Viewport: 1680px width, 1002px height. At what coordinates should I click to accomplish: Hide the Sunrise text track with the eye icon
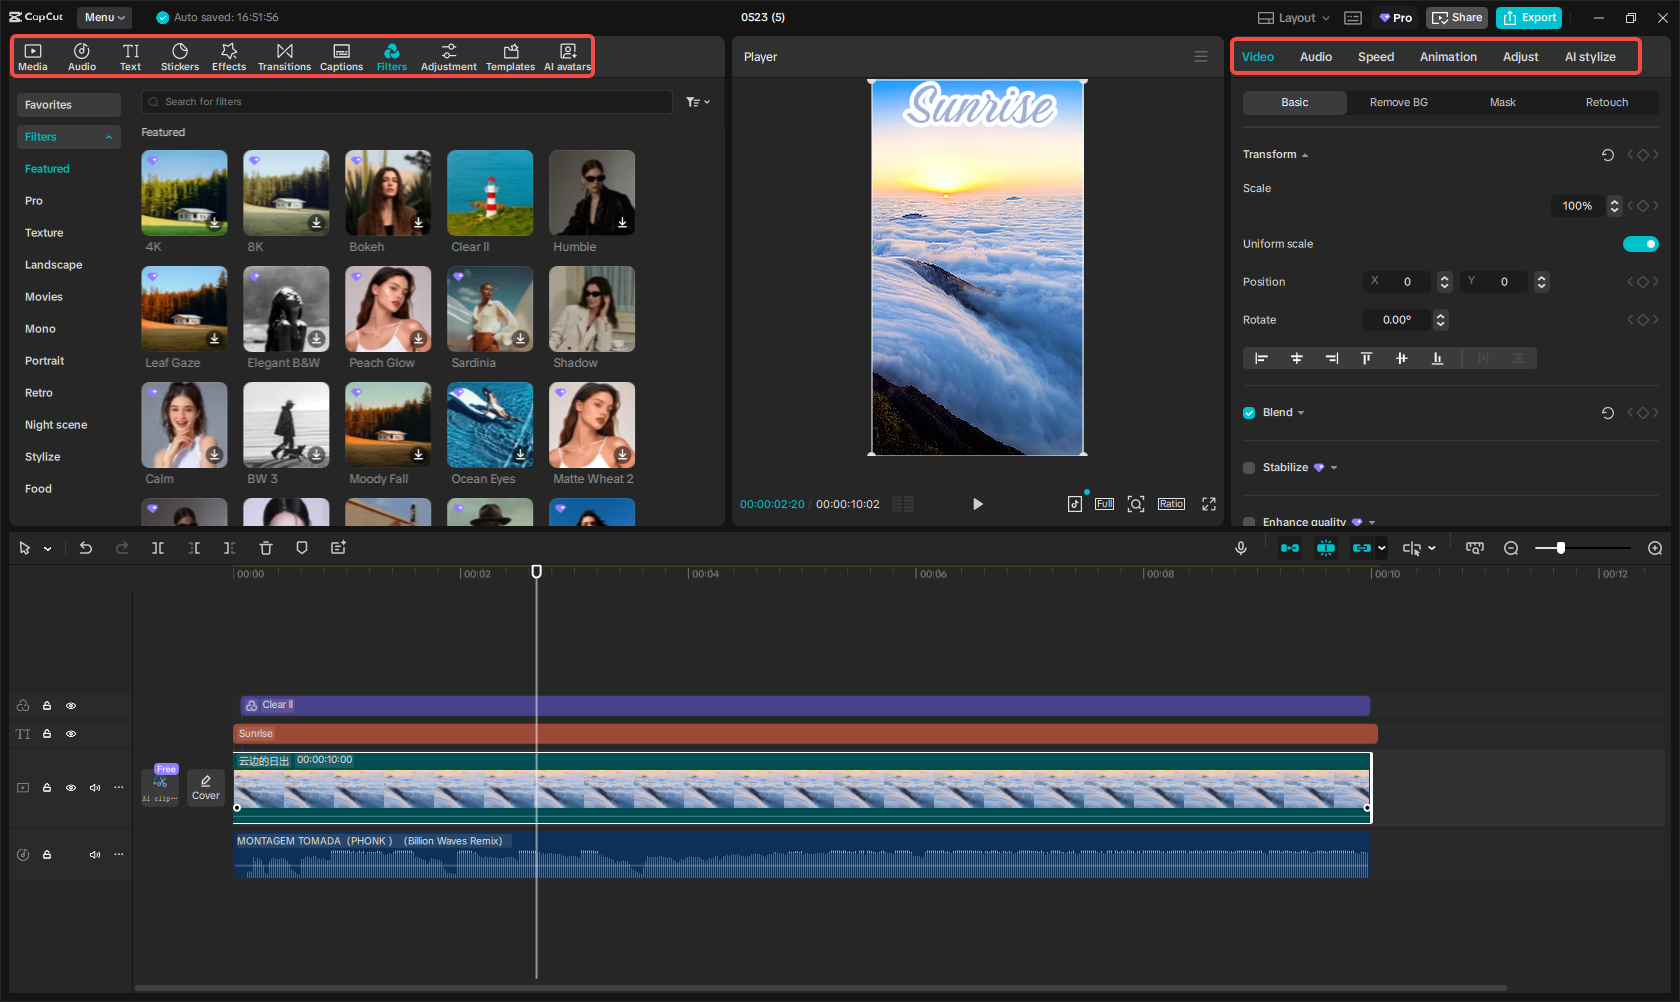tap(71, 733)
